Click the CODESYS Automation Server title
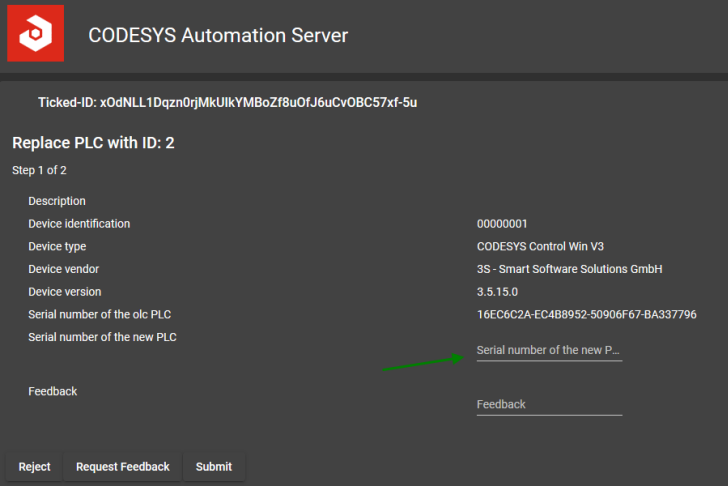The width and height of the screenshot is (728, 486). pyautogui.click(x=218, y=36)
